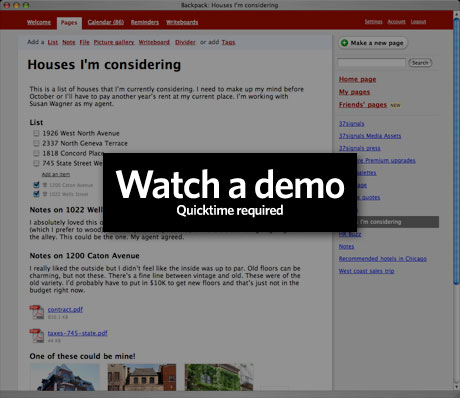This screenshot has width=460, height=398.
Task: Add a List to the page
Action: pos(53,42)
